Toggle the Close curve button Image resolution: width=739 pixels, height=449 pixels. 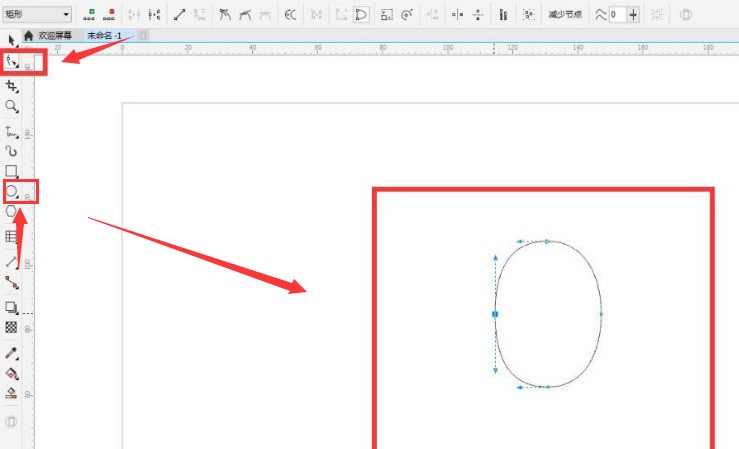(361, 15)
